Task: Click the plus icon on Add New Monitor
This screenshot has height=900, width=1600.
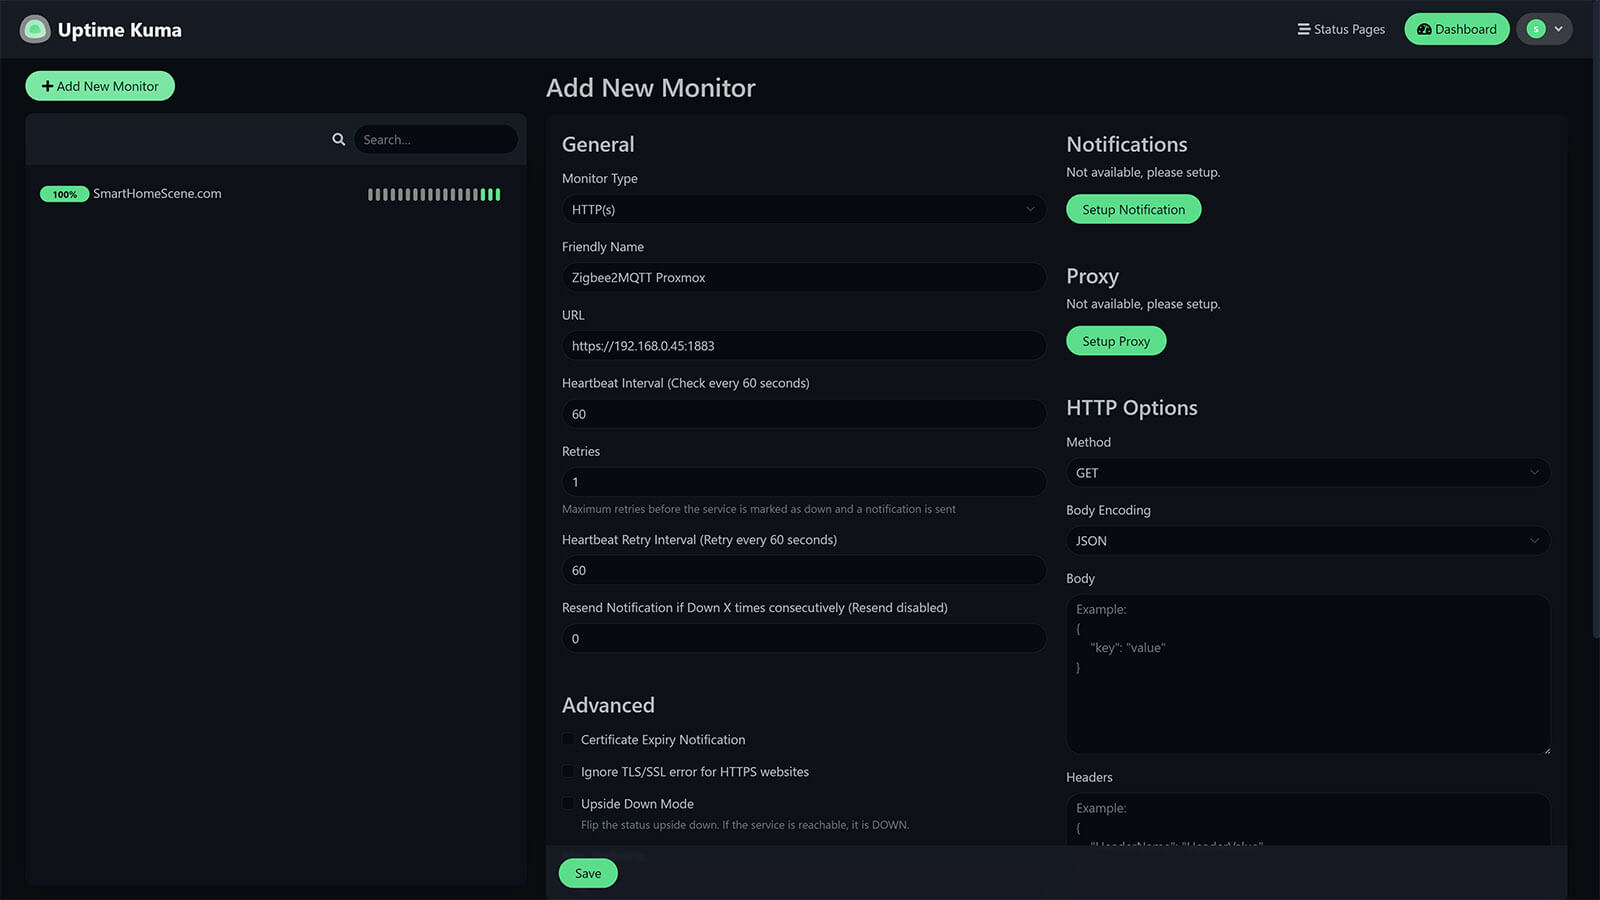Action: click(46, 86)
